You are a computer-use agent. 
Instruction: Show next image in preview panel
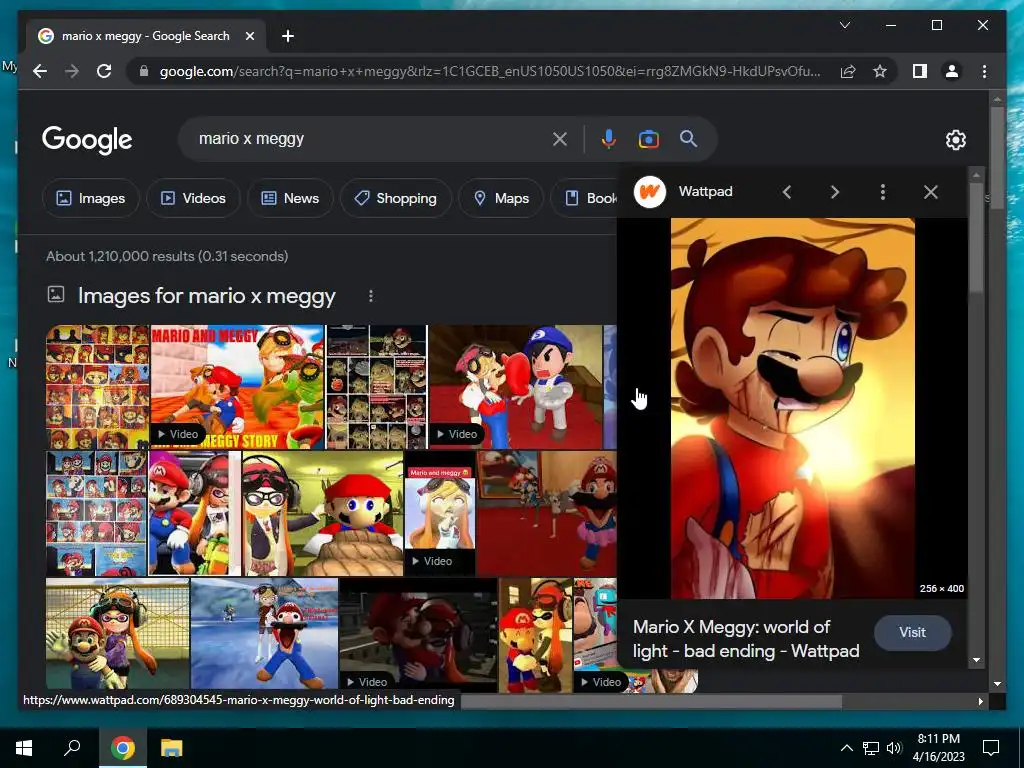click(835, 192)
